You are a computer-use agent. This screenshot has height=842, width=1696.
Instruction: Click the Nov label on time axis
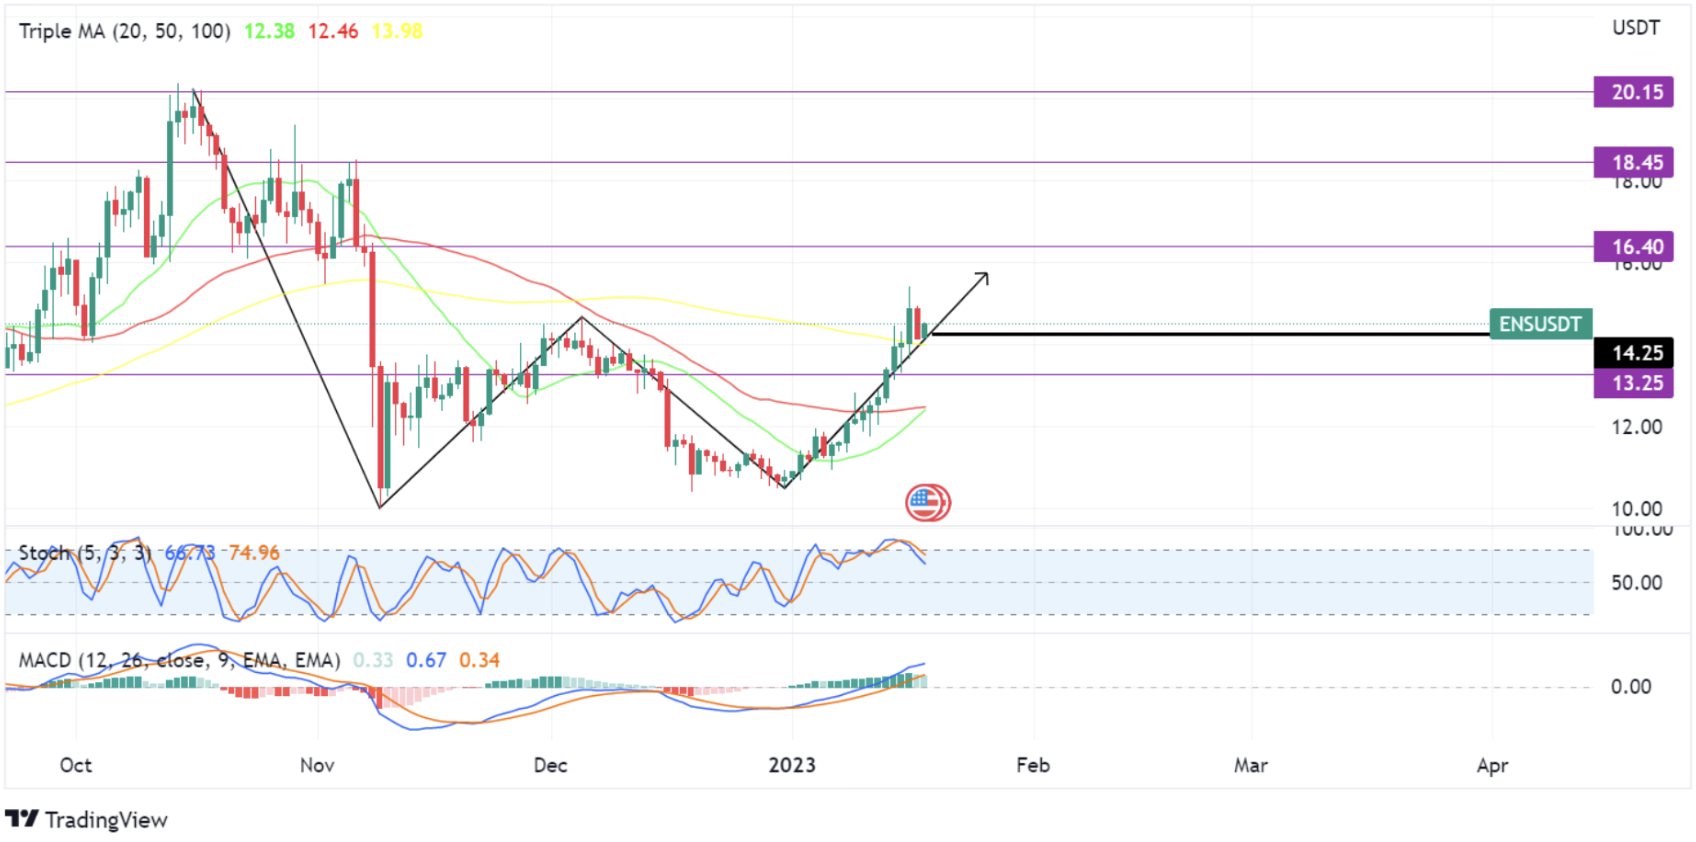tap(317, 765)
